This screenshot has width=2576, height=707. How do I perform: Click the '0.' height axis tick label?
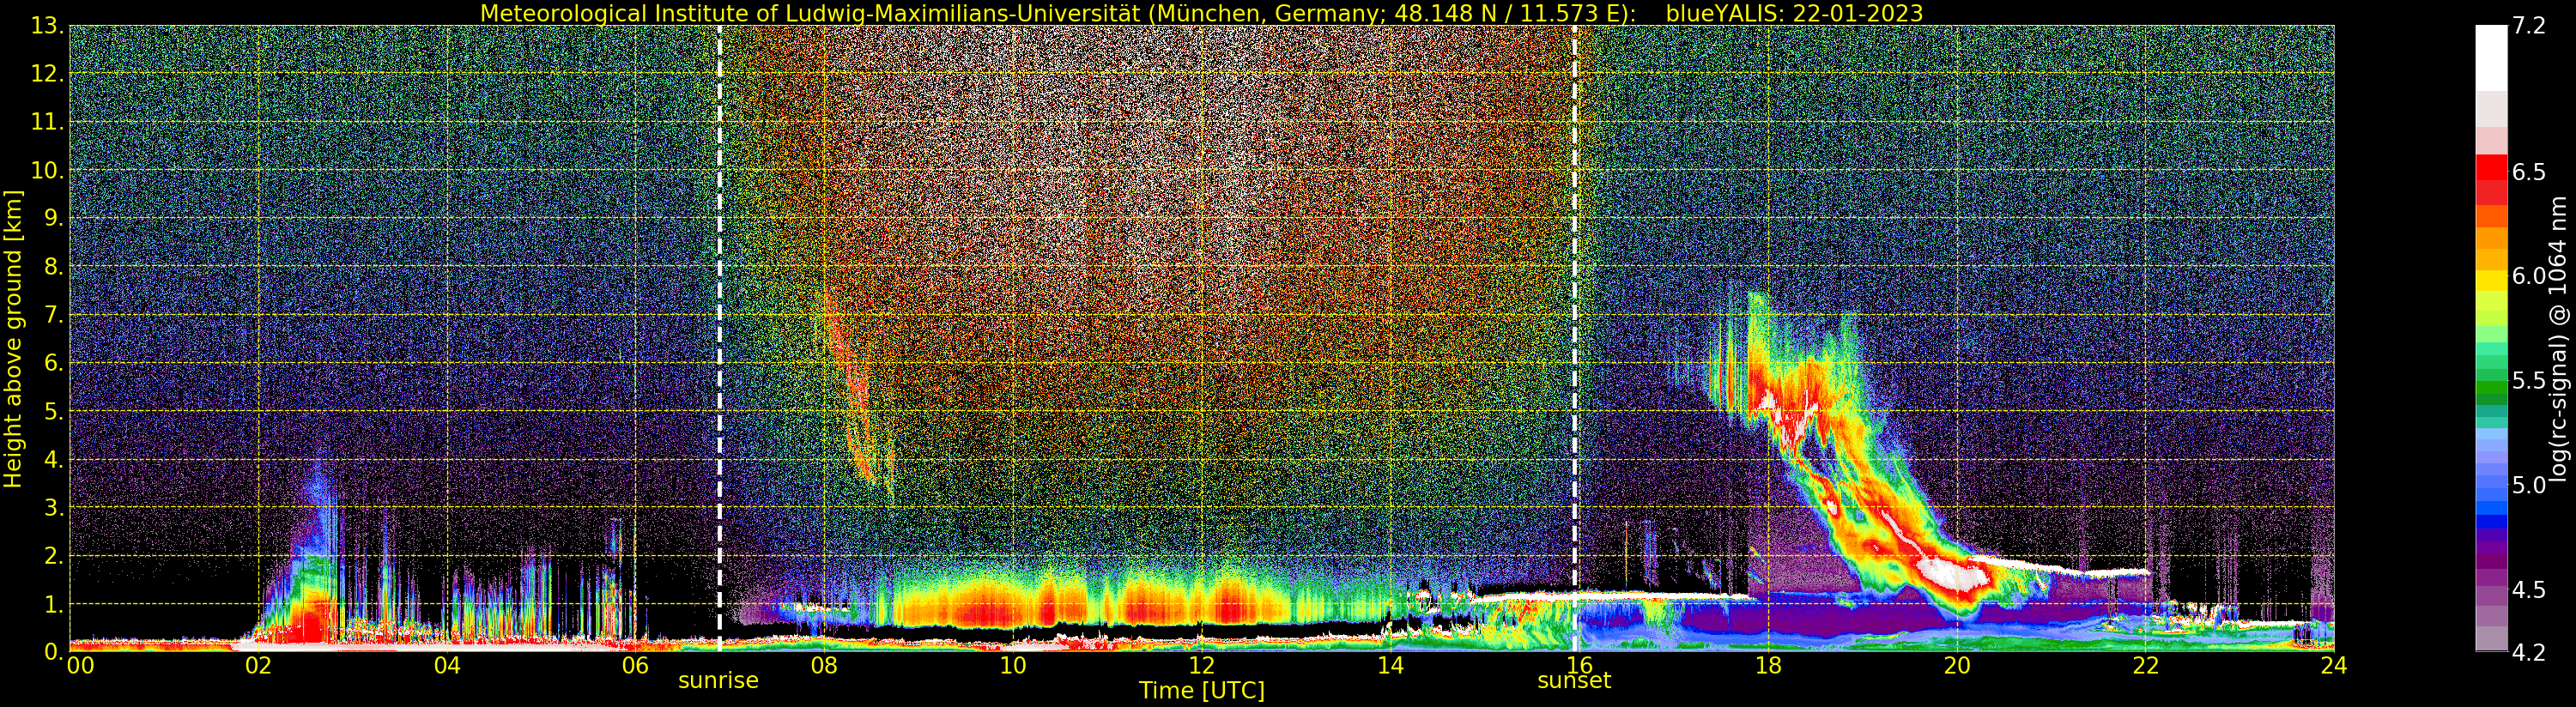click(x=54, y=652)
